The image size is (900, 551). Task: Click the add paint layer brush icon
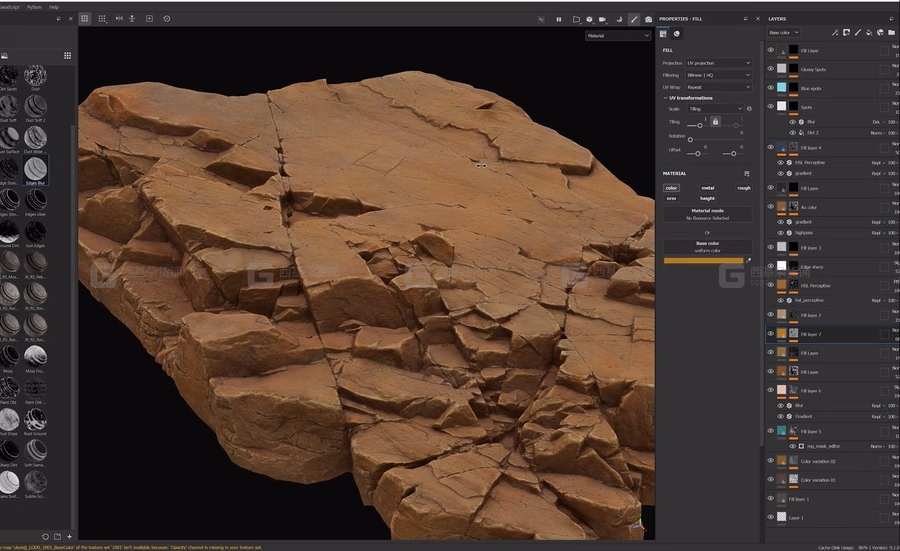coord(858,33)
